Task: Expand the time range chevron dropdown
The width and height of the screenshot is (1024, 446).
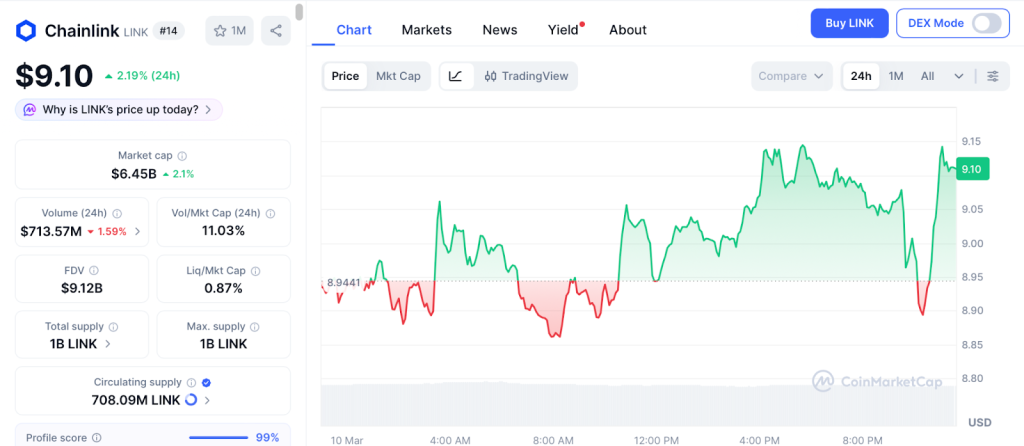Action: (x=959, y=76)
